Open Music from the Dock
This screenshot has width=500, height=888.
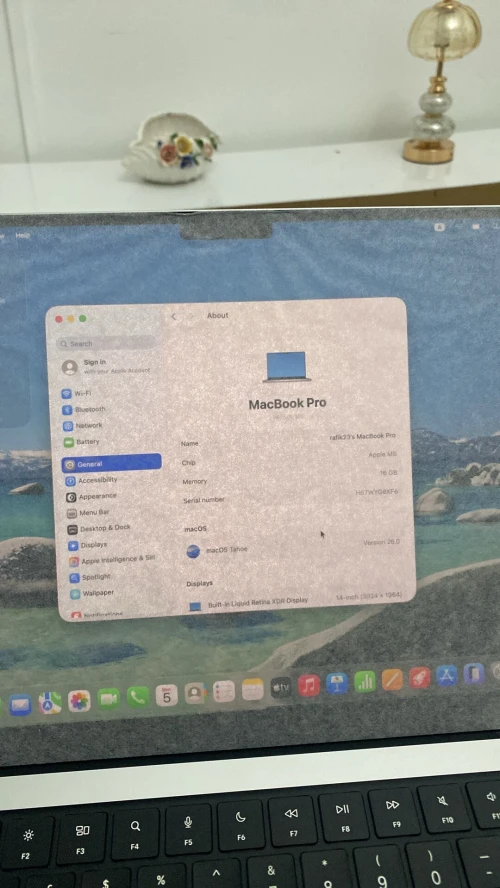[309, 685]
